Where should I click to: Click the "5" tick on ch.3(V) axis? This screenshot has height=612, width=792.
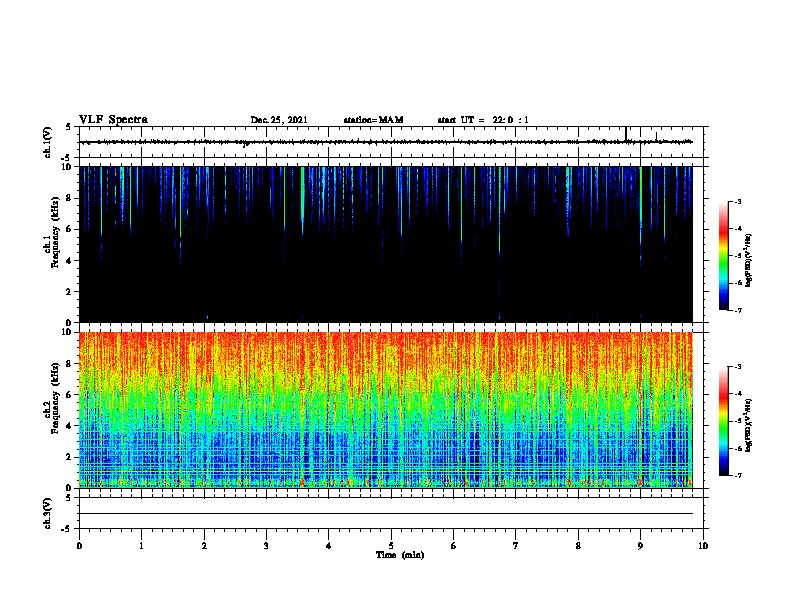[68, 498]
